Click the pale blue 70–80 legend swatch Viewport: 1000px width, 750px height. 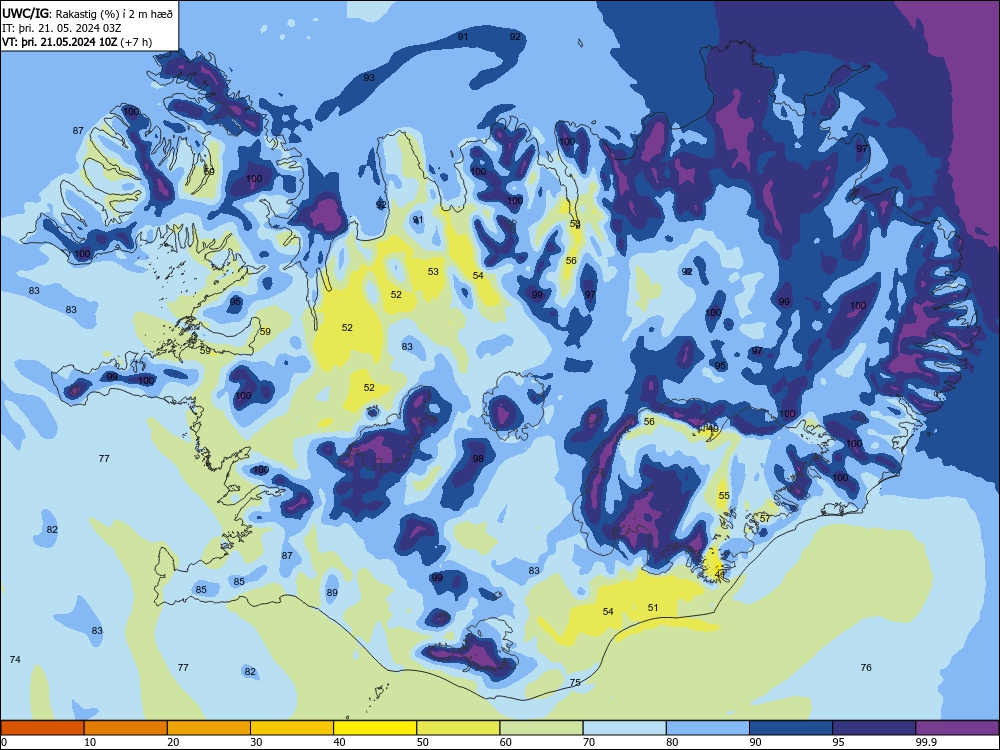pyautogui.click(x=624, y=728)
